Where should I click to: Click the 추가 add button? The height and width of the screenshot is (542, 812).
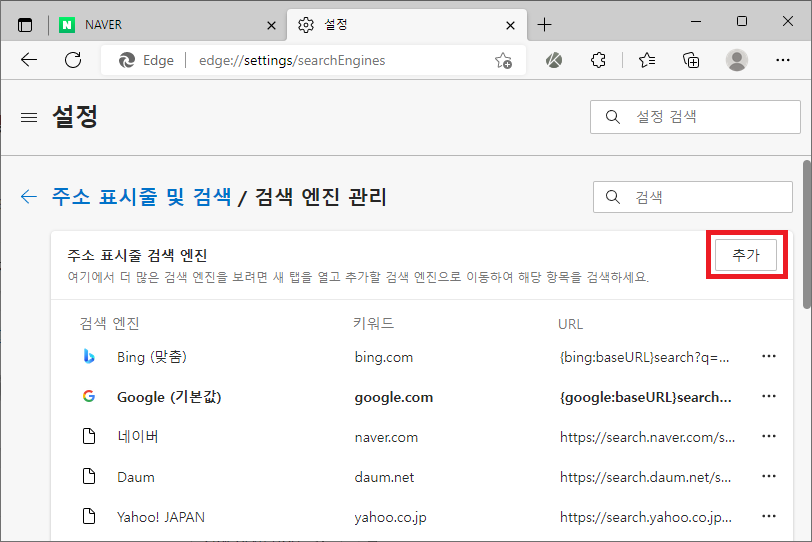[746, 255]
